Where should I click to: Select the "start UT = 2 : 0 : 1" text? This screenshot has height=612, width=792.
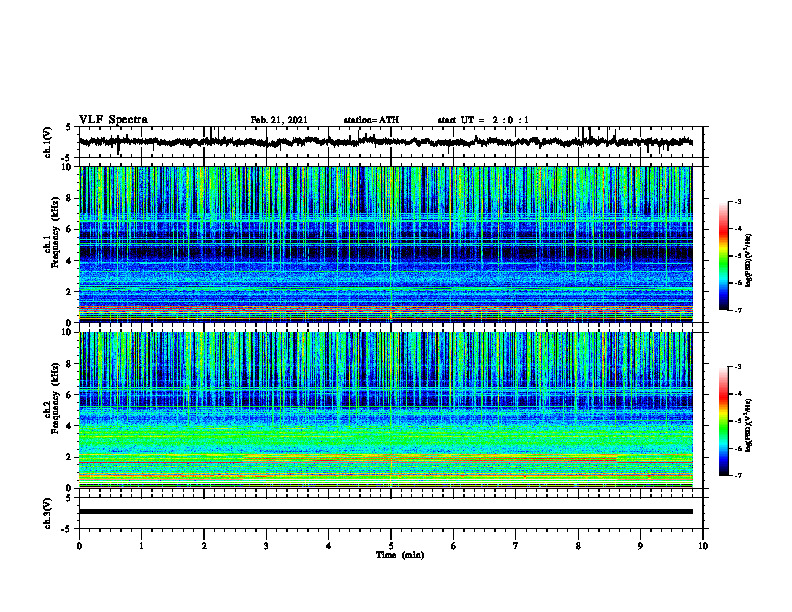pyautogui.click(x=483, y=120)
